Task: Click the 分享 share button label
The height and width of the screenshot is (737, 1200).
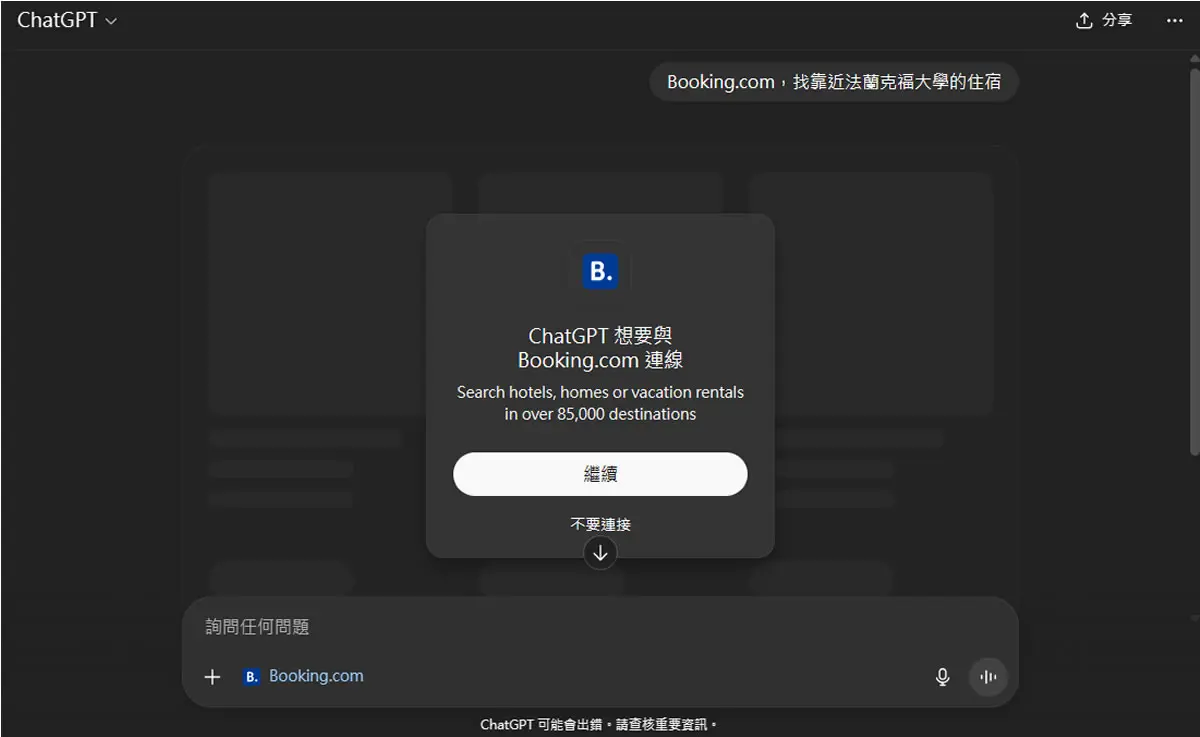Action: tap(1117, 21)
